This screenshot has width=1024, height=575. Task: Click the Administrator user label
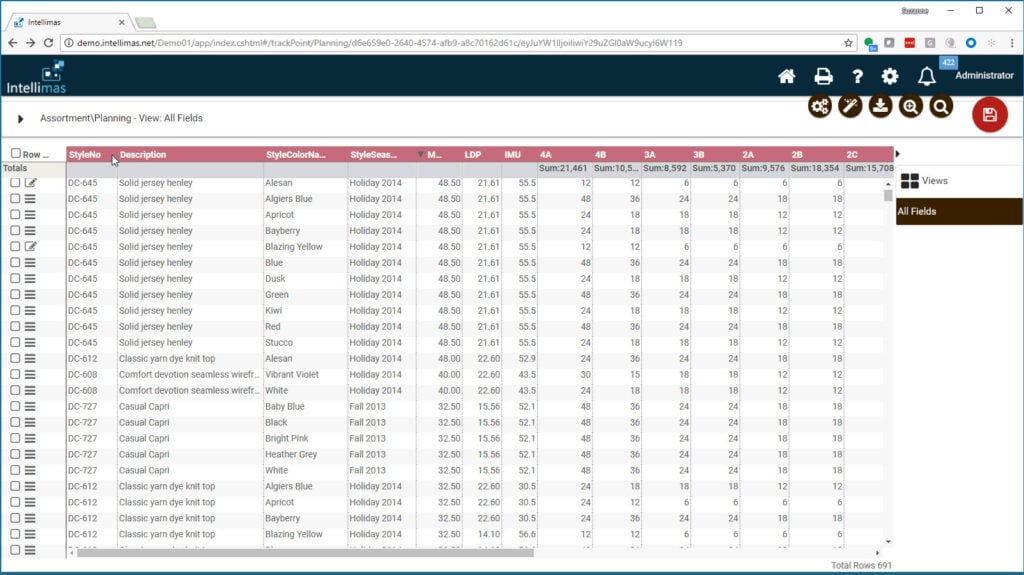coord(984,76)
